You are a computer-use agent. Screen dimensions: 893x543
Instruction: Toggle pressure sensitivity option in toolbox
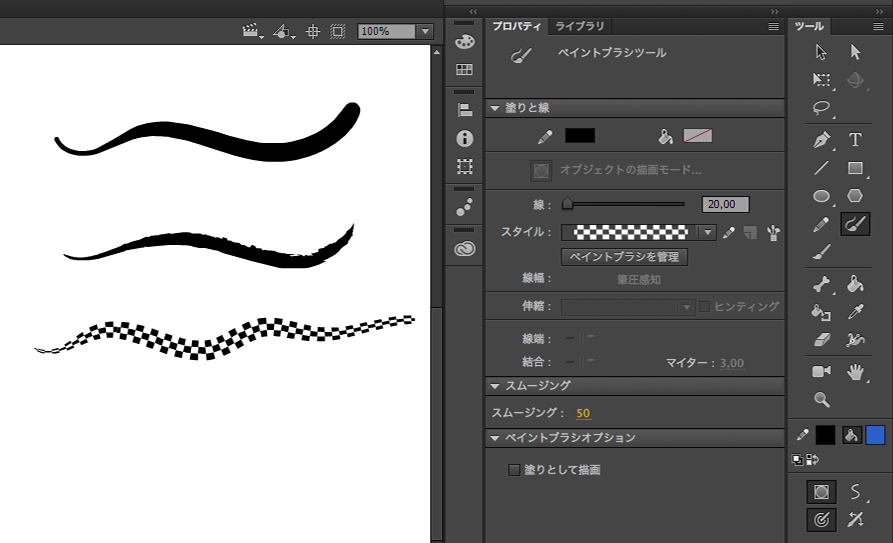[x=821, y=520]
